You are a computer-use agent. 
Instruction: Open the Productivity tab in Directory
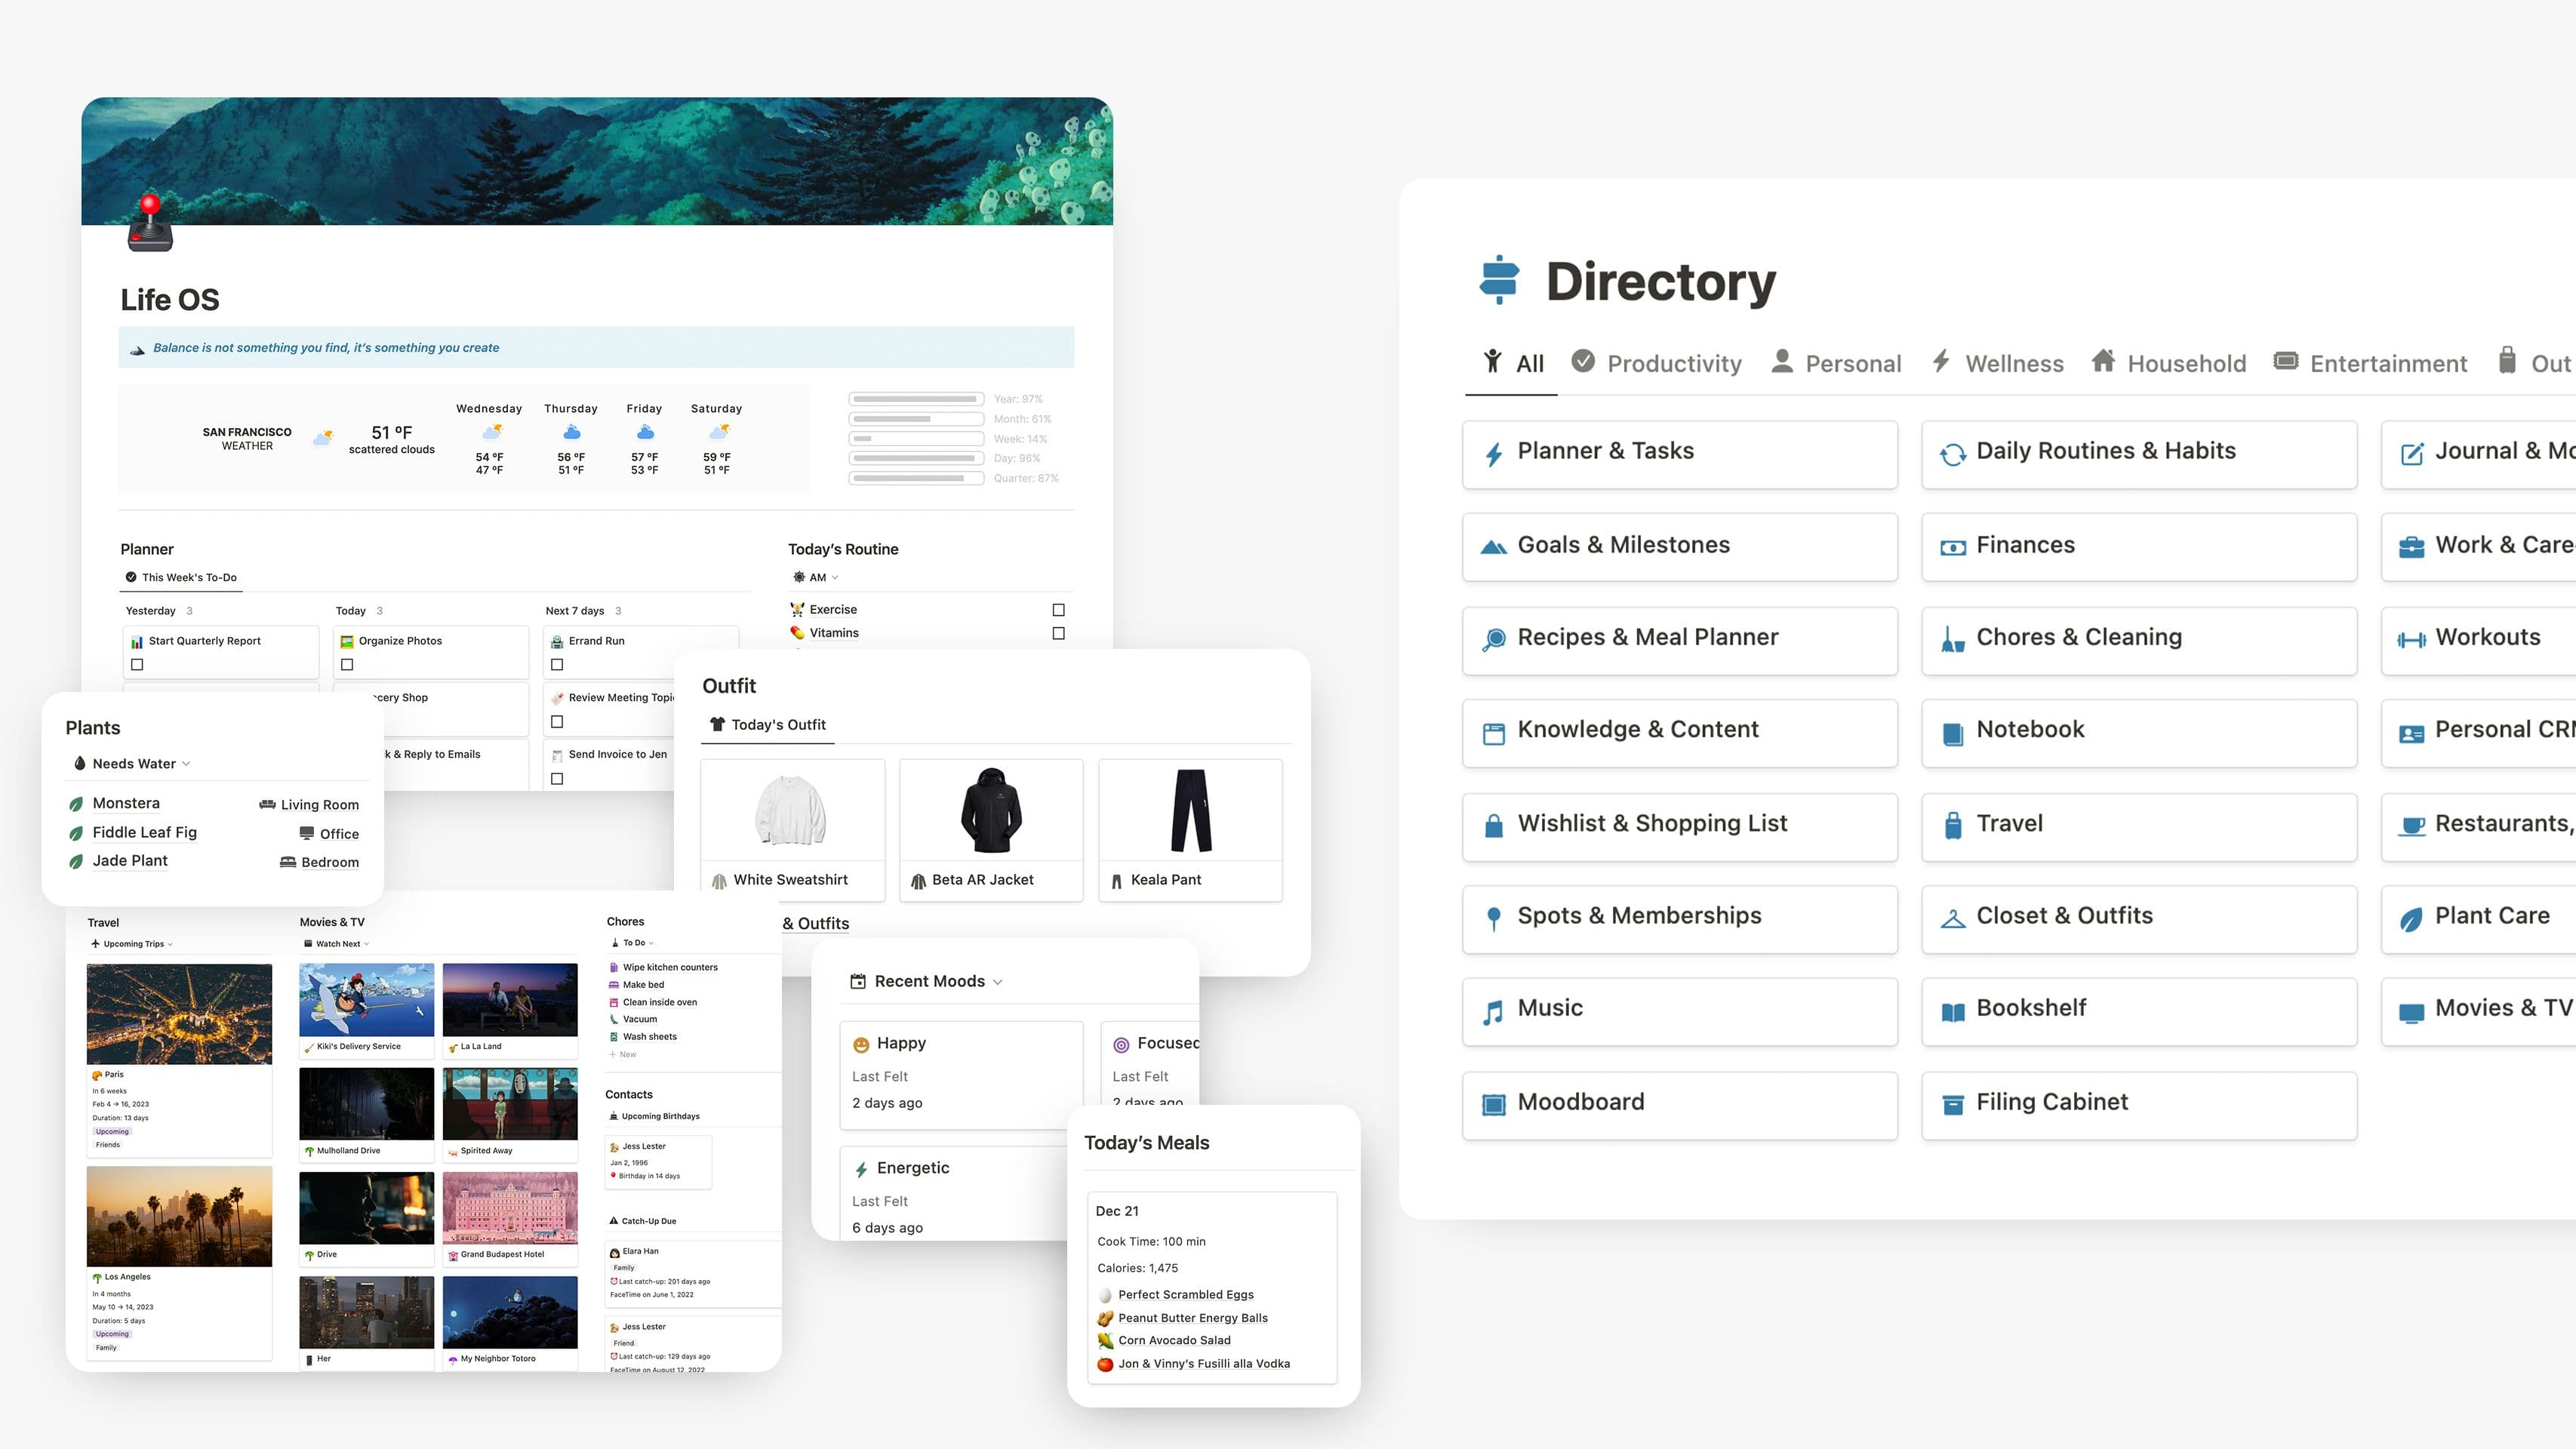(1672, 365)
